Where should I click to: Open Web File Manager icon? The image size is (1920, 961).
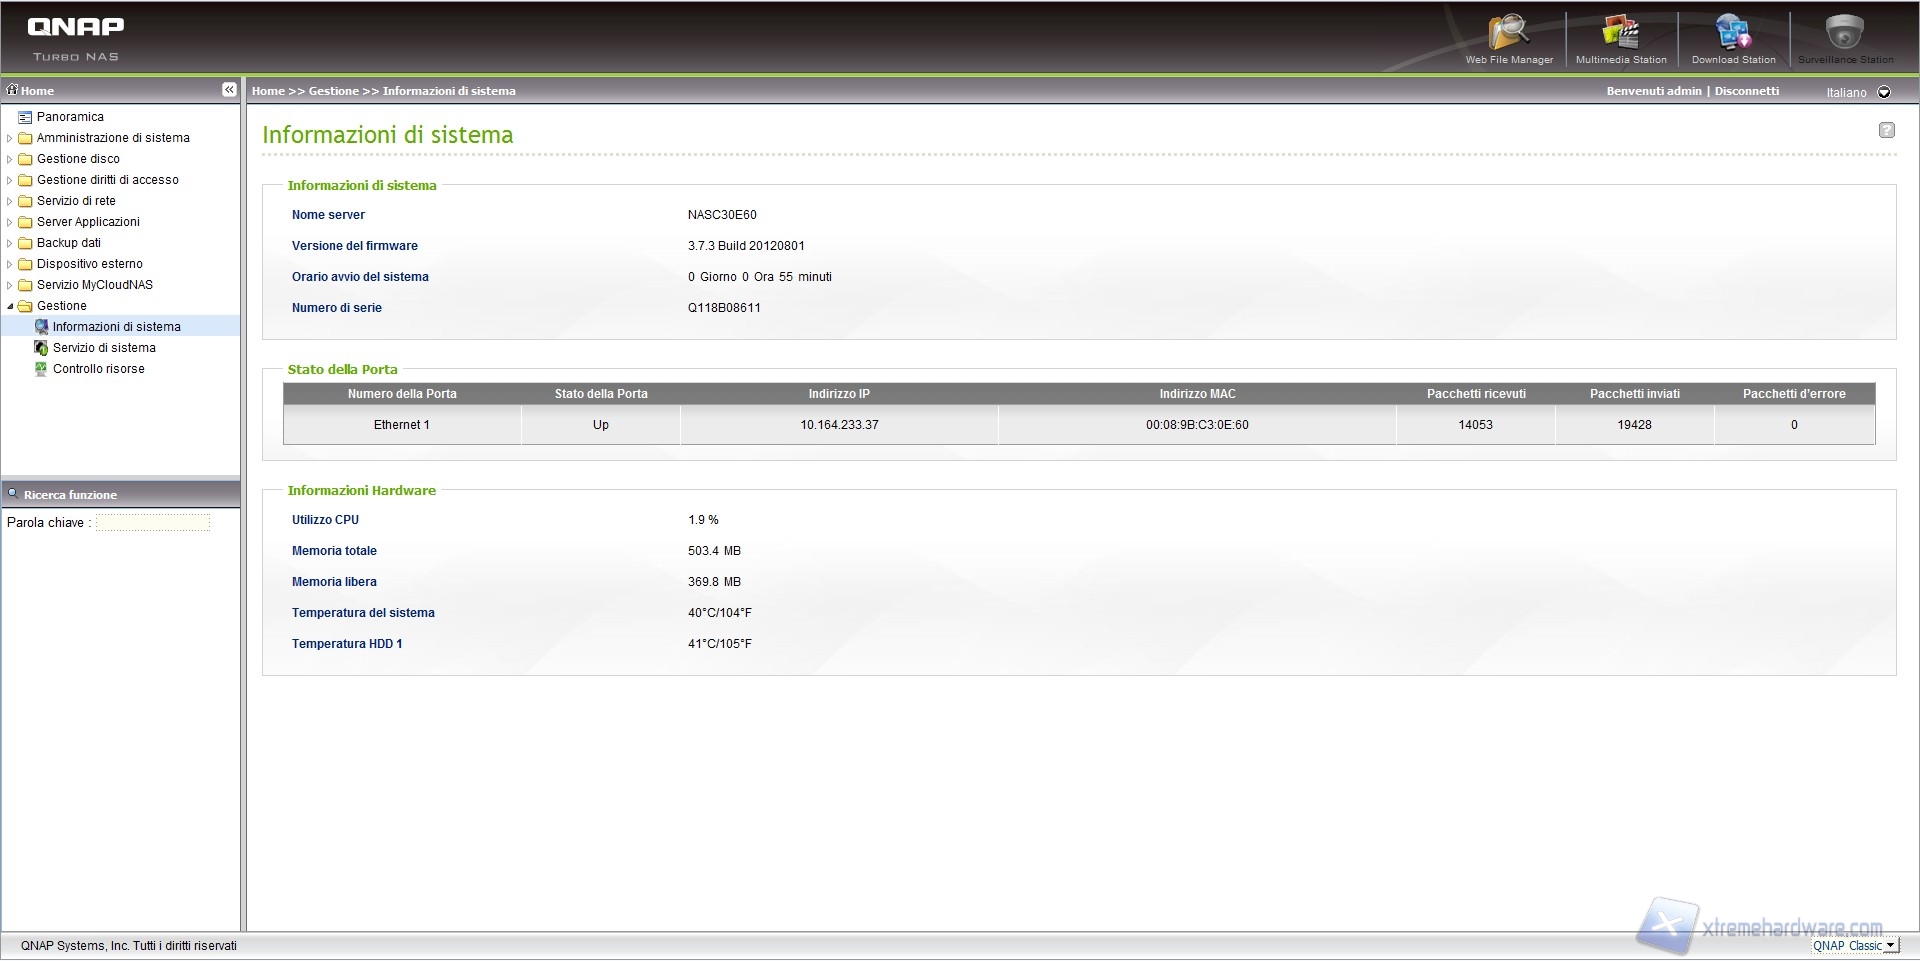(1508, 34)
